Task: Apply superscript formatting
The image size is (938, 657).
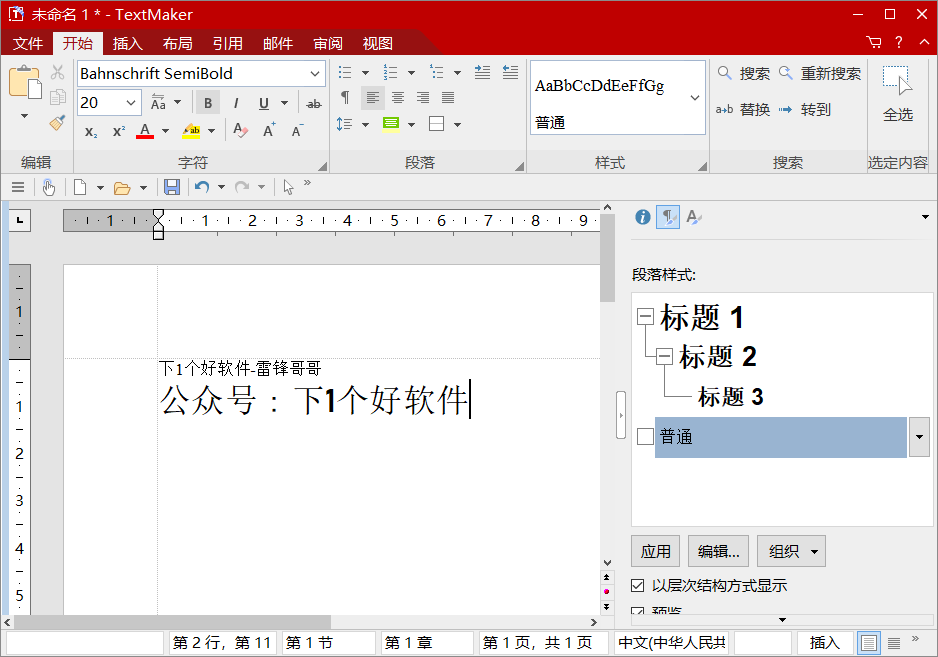Action: click(118, 131)
